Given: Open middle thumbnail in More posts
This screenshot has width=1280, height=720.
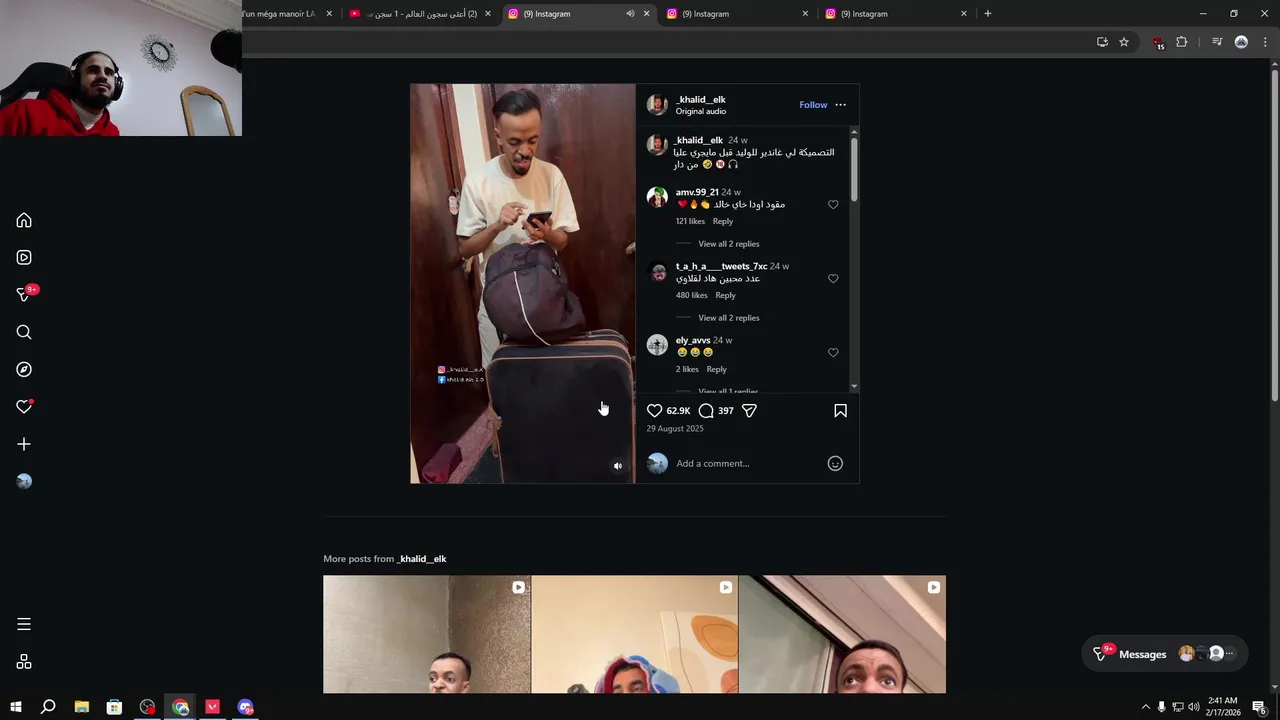Looking at the screenshot, I should pos(634,634).
